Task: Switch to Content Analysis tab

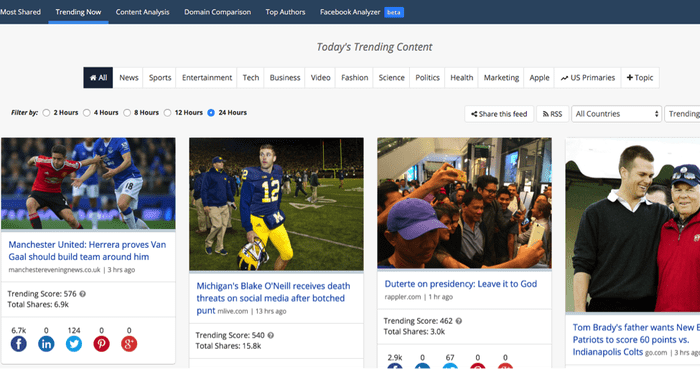Action: 142,12
